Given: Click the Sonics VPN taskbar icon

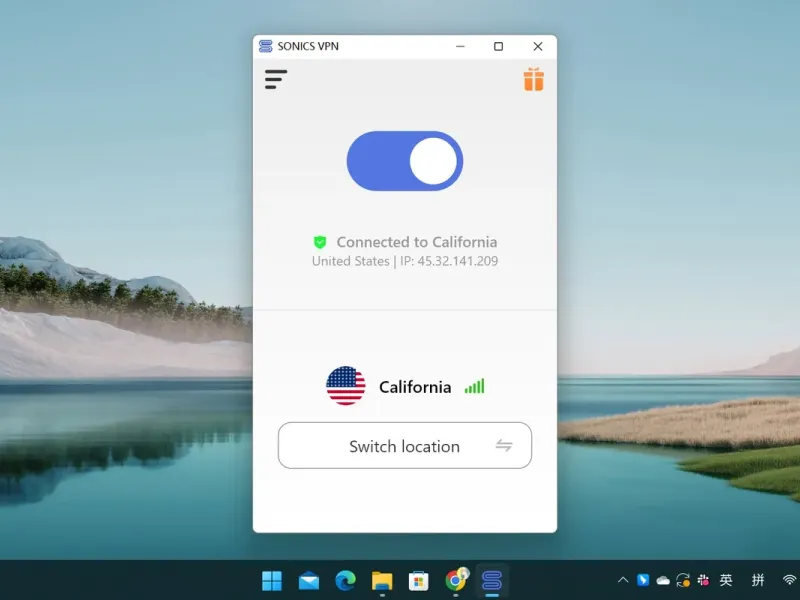Looking at the screenshot, I should [492, 581].
